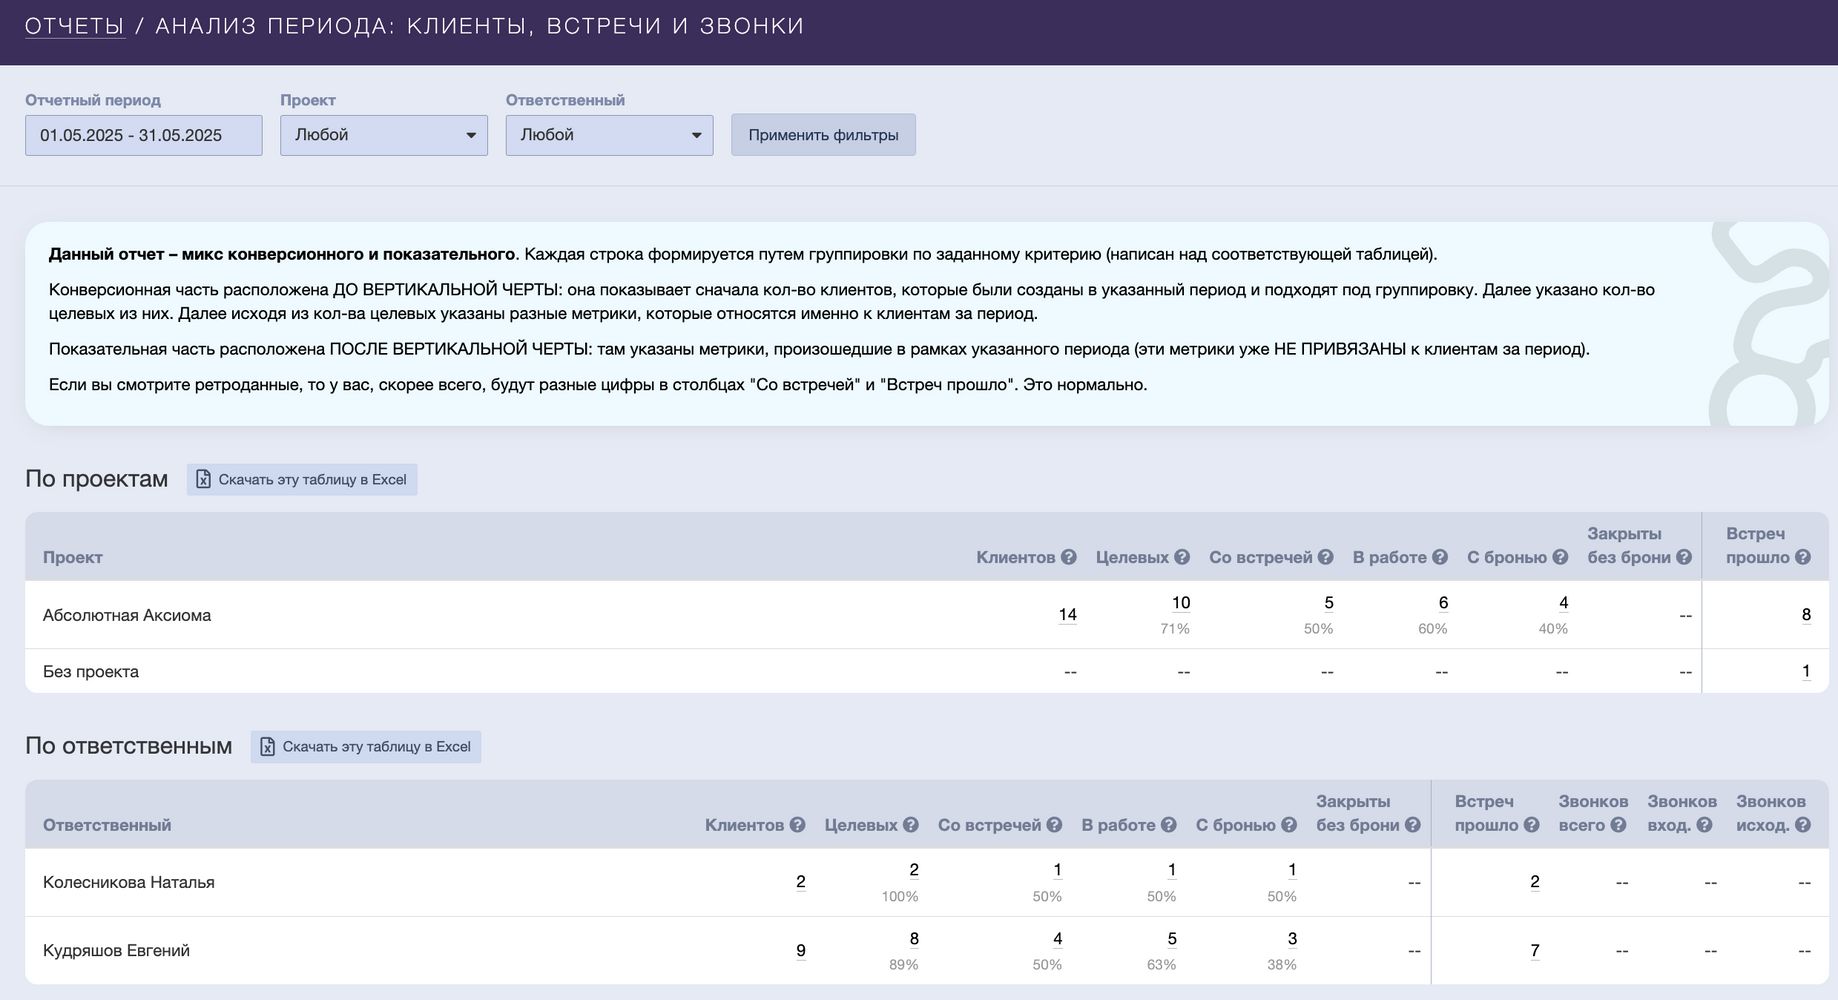The height and width of the screenshot is (1000, 1838).
Task: Open help icon next to Целевых in responsible table
Action: (x=910, y=825)
